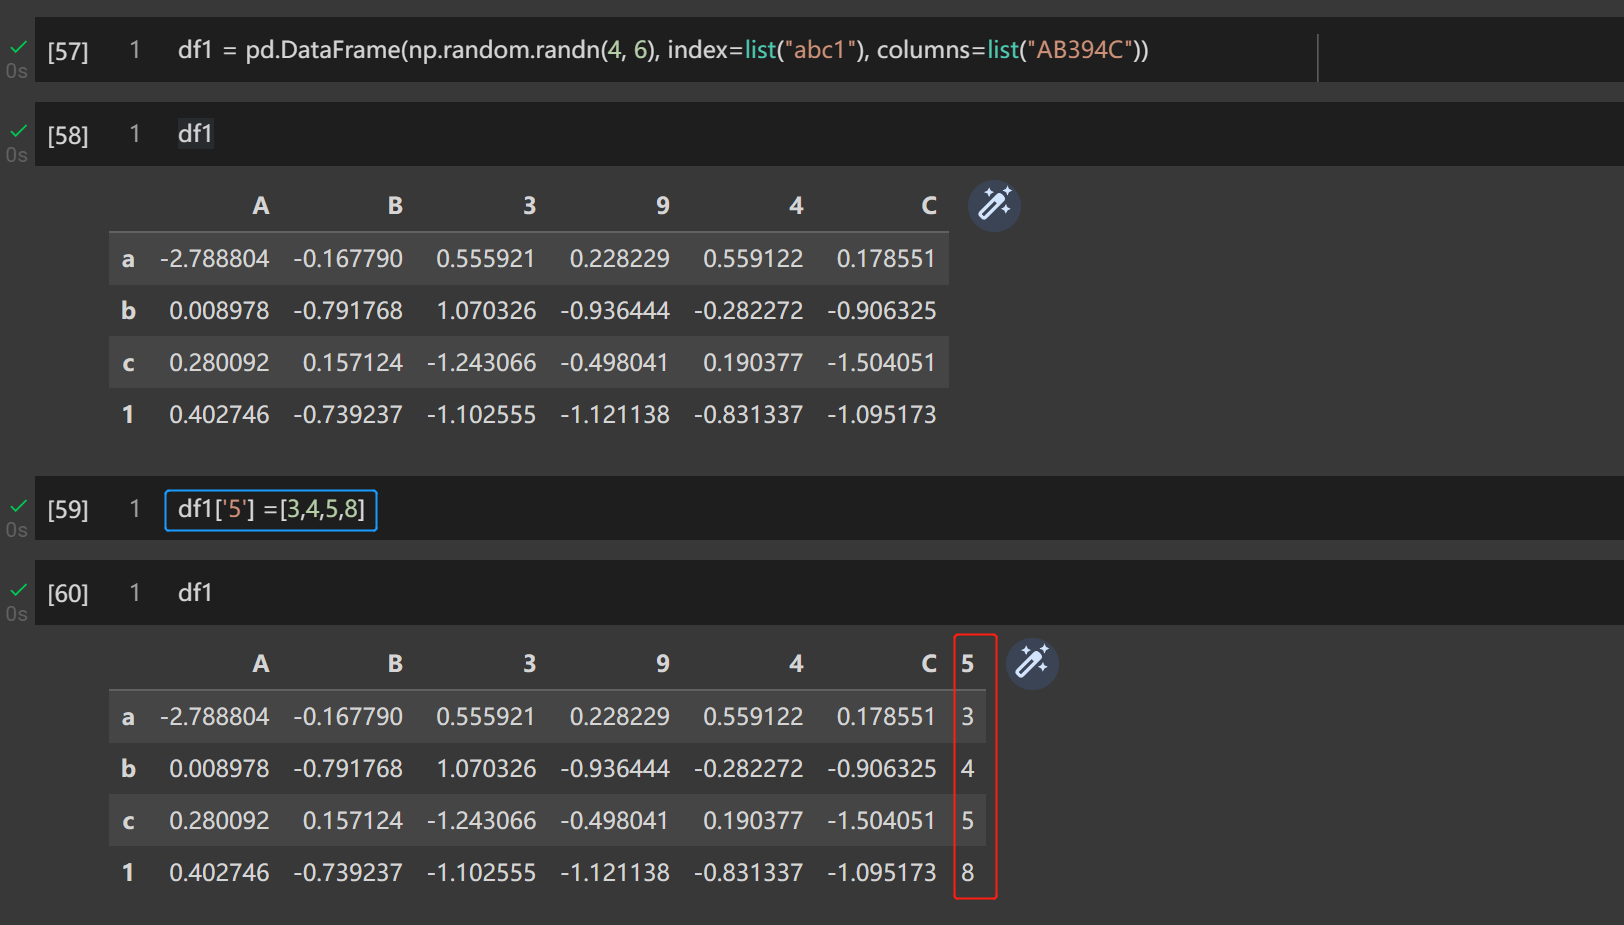Image resolution: width=1624 pixels, height=925 pixels.
Task: Click column header B in first table
Action: [395, 206]
